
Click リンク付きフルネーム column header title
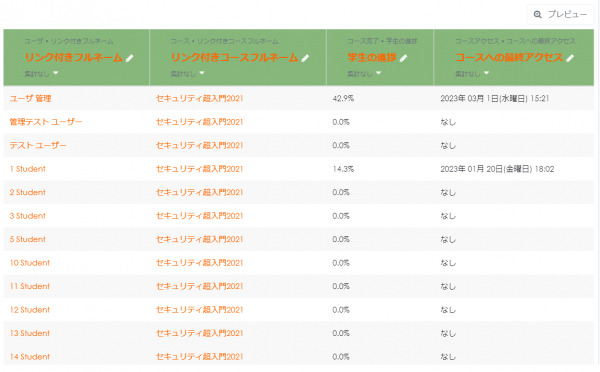[x=73, y=57]
